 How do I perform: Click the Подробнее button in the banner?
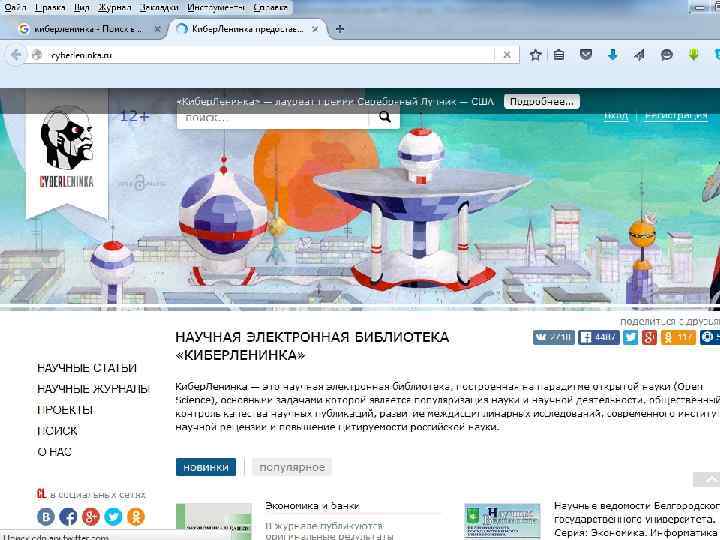[x=541, y=101]
